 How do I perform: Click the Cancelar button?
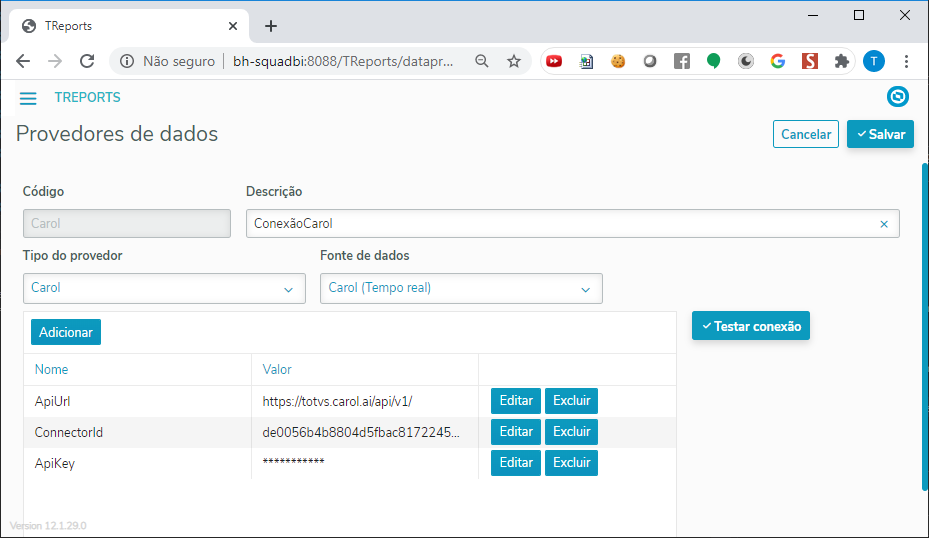coord(806,134)
